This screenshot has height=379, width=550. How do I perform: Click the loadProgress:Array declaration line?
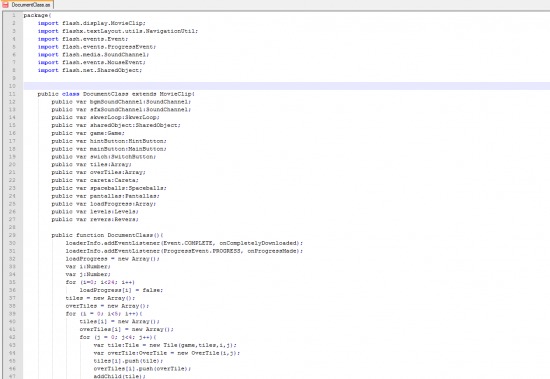click(104, 204)
